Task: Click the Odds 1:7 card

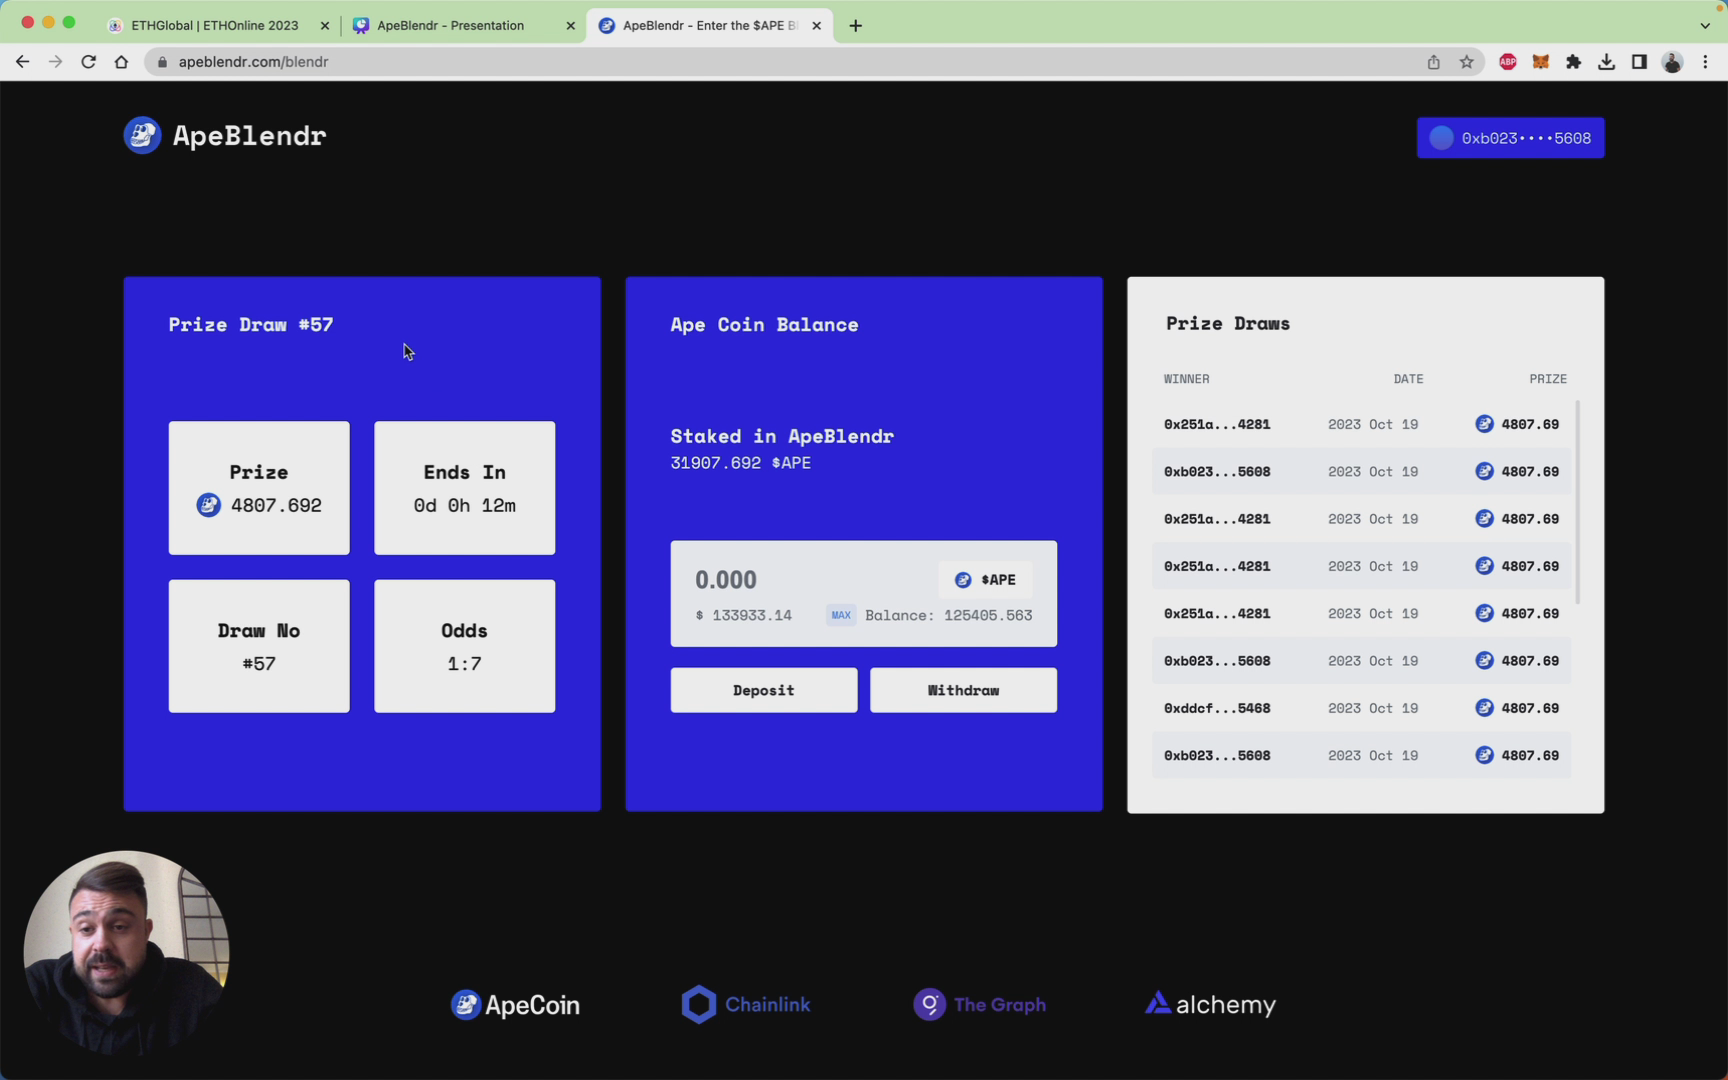Action: click(465, 646)
